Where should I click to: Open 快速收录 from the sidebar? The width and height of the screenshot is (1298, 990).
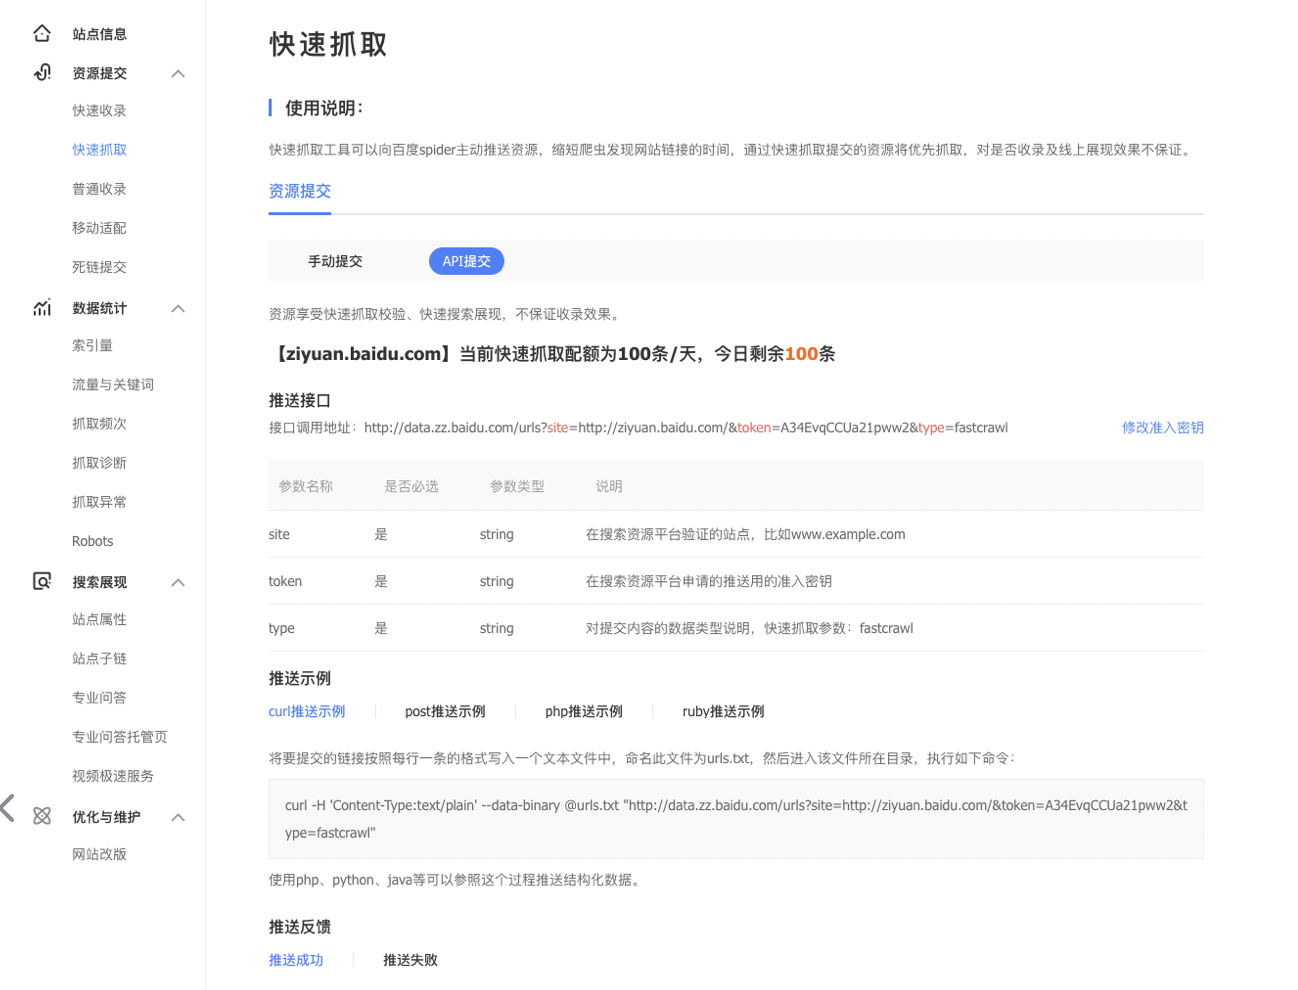(x=98, y=110)
